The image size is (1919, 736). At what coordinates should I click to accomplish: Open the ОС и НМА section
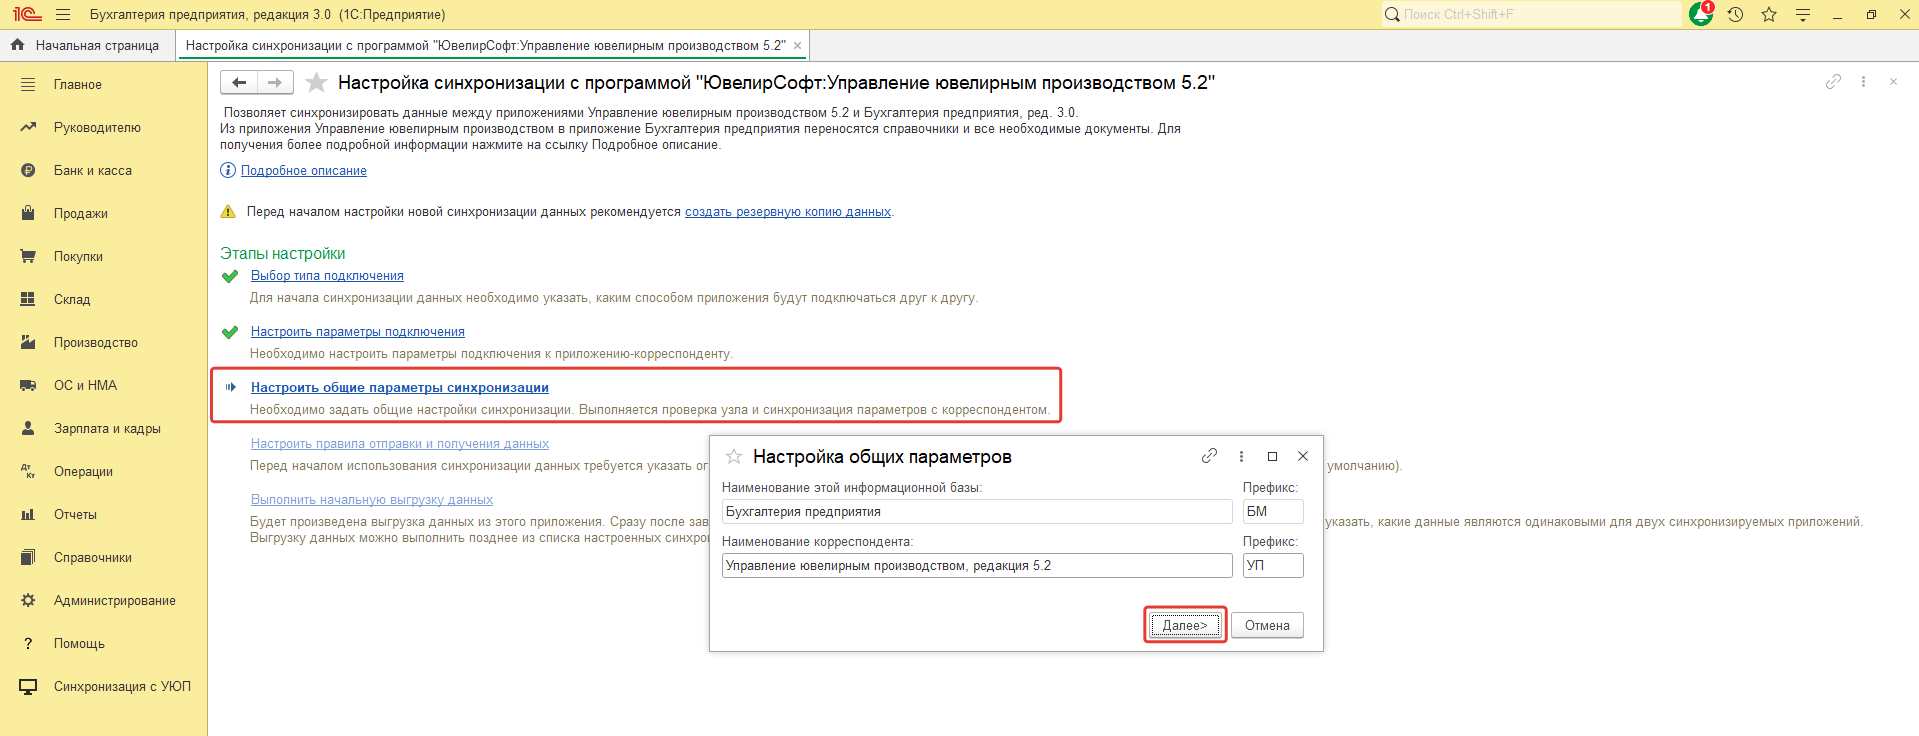click(85, 386)
